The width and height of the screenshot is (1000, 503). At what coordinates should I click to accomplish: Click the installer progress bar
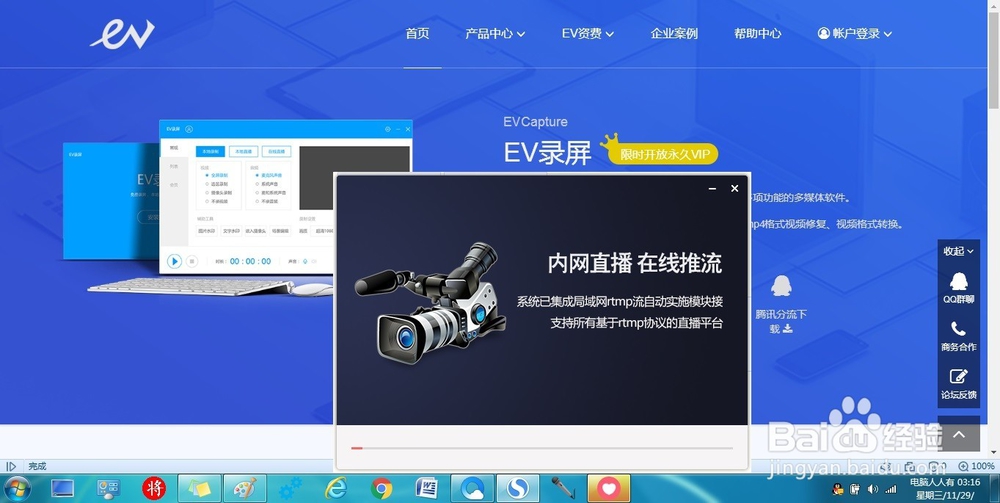tap(541, 448)
